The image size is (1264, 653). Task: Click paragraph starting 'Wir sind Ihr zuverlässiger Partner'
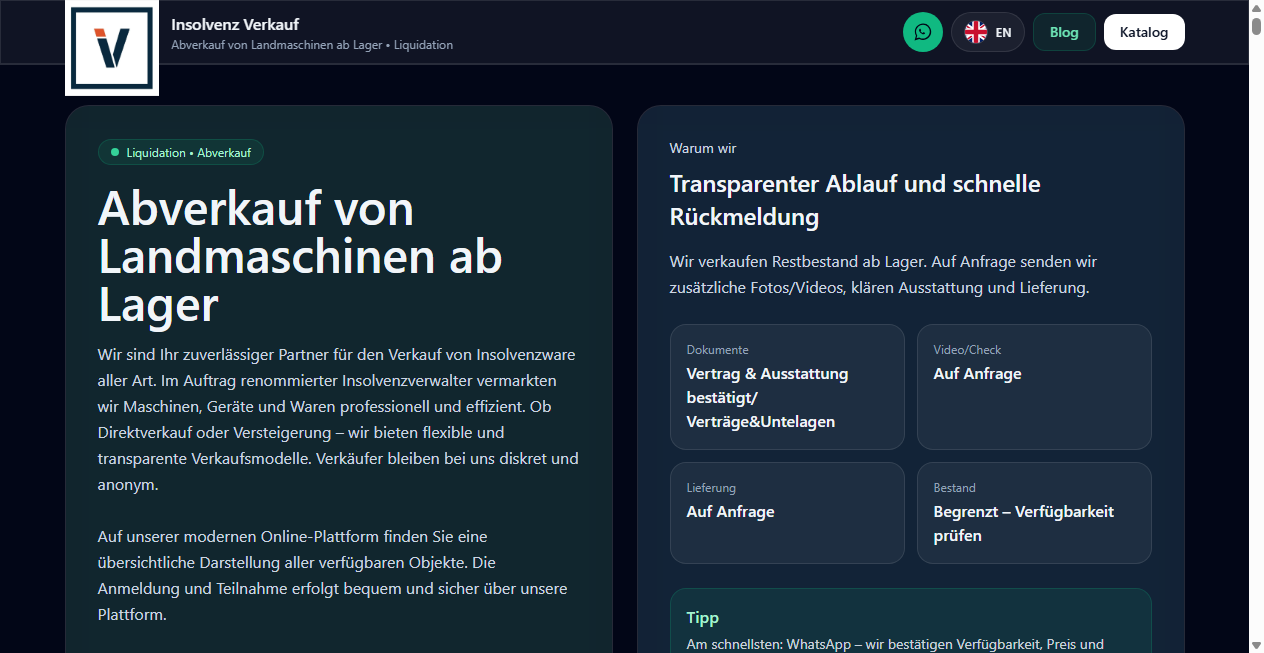coord(338,420)
